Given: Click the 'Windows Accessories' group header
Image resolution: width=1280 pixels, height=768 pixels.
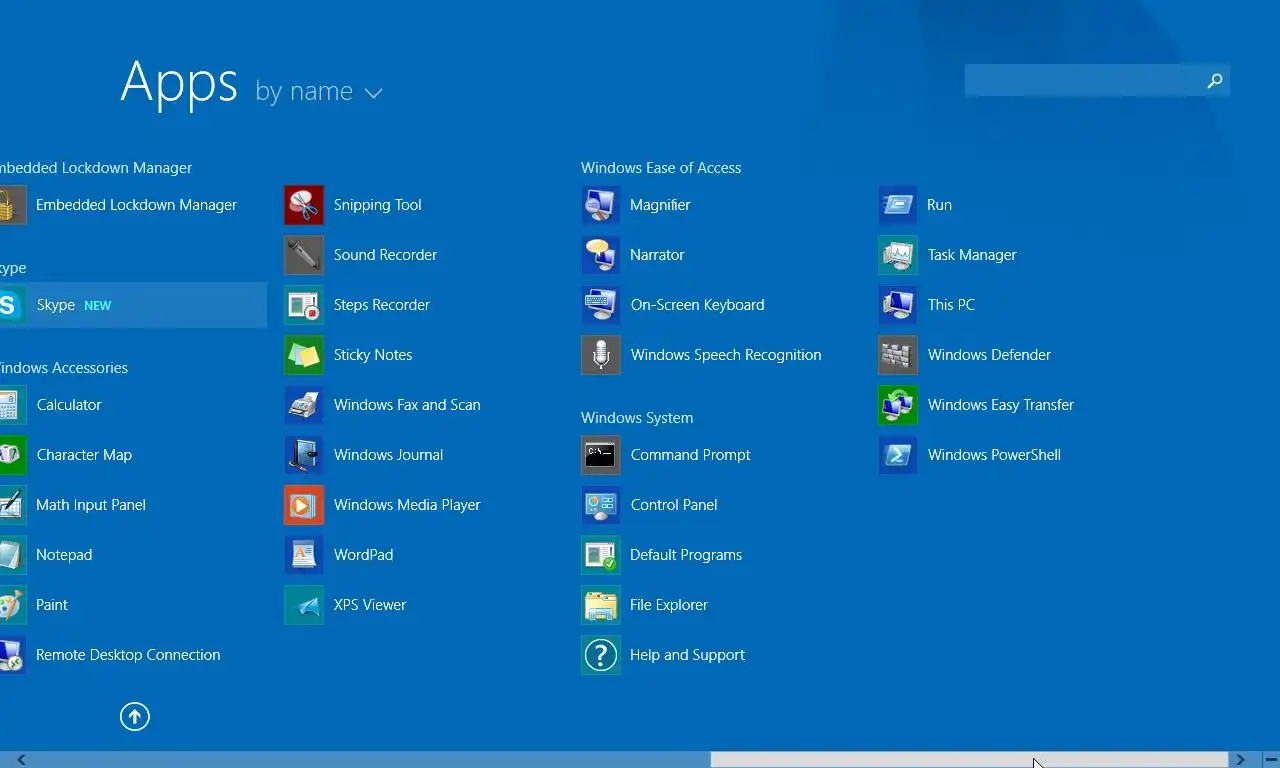Looking at the screenshot, I should (x=64, y=368).
